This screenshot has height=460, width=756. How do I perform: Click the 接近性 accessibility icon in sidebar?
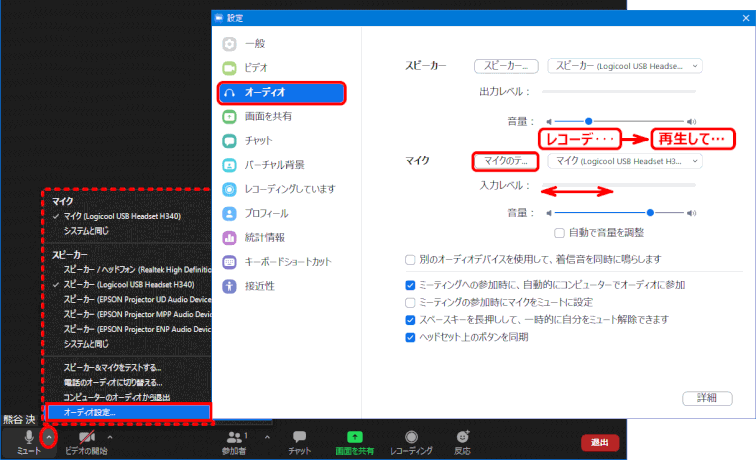tap(230, 286)
